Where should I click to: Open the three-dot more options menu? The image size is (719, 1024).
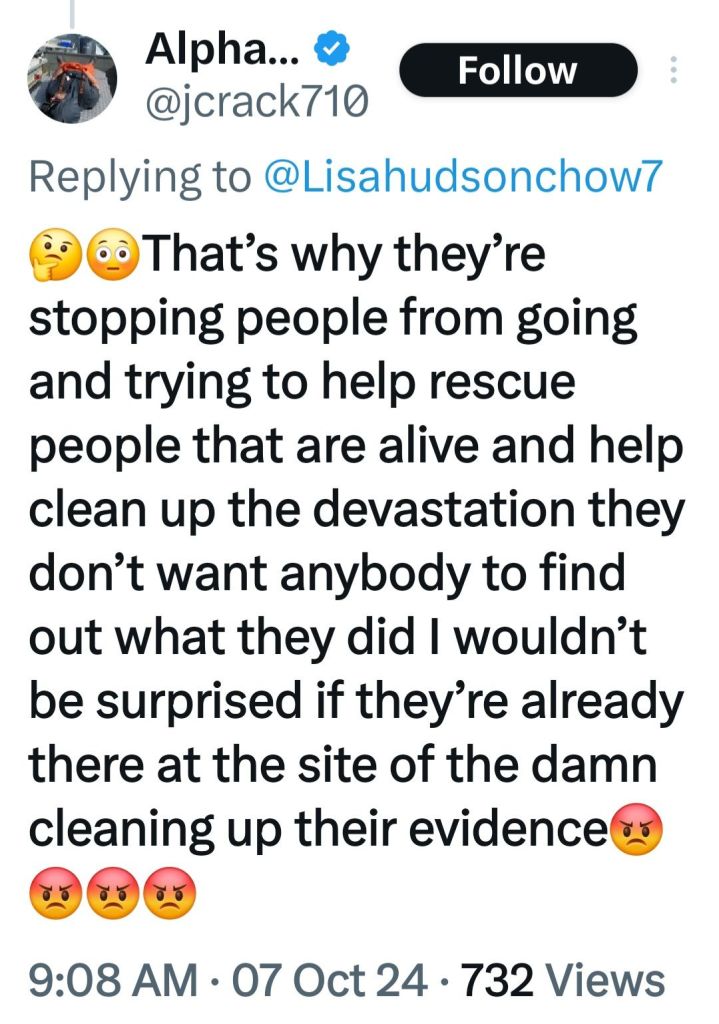tap(674, 70)
